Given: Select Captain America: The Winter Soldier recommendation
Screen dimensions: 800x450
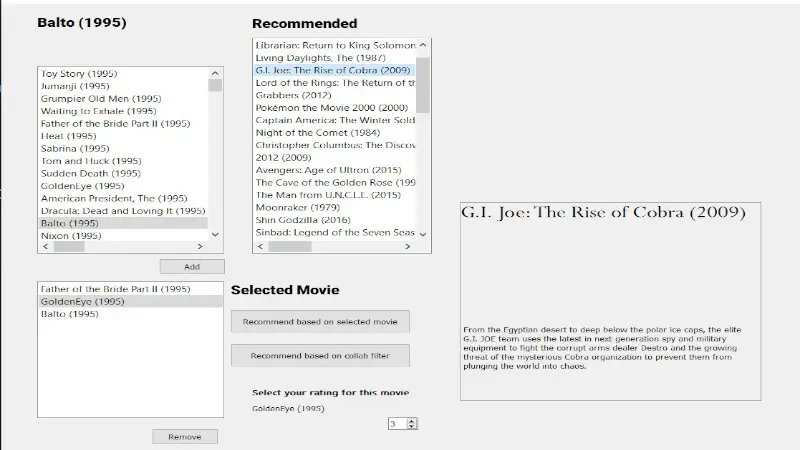Looking at the screenshot, I should pyautogui.click(x=335, y=120).
